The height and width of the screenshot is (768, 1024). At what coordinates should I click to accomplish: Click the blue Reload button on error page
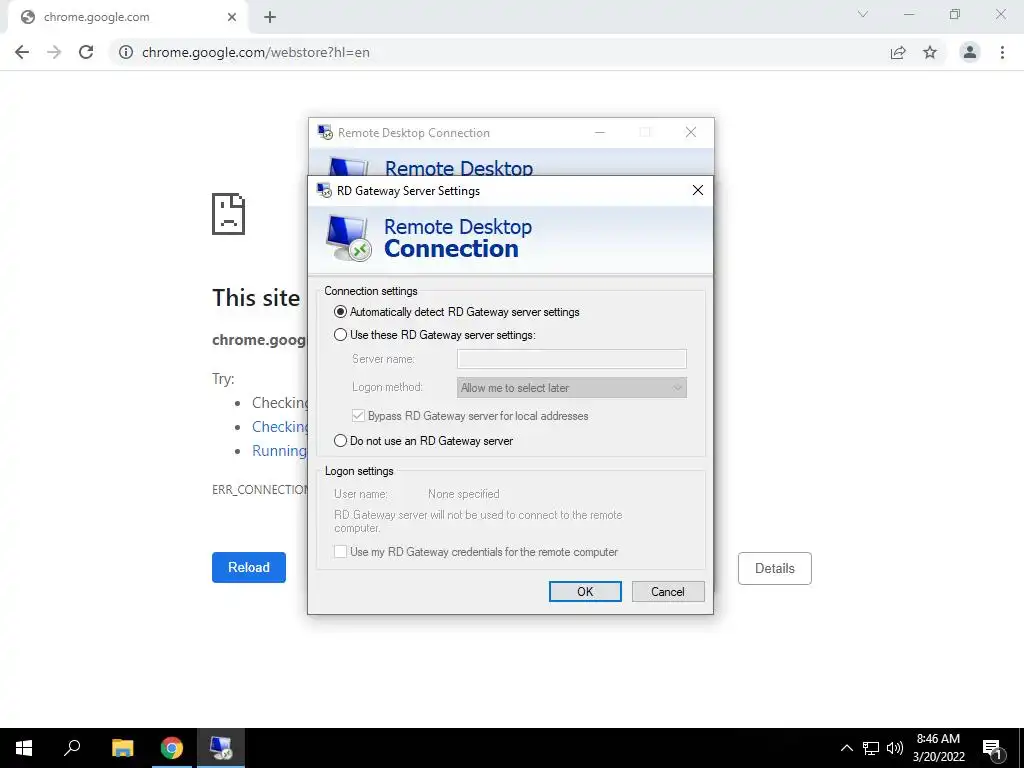[x=249, y=568]
